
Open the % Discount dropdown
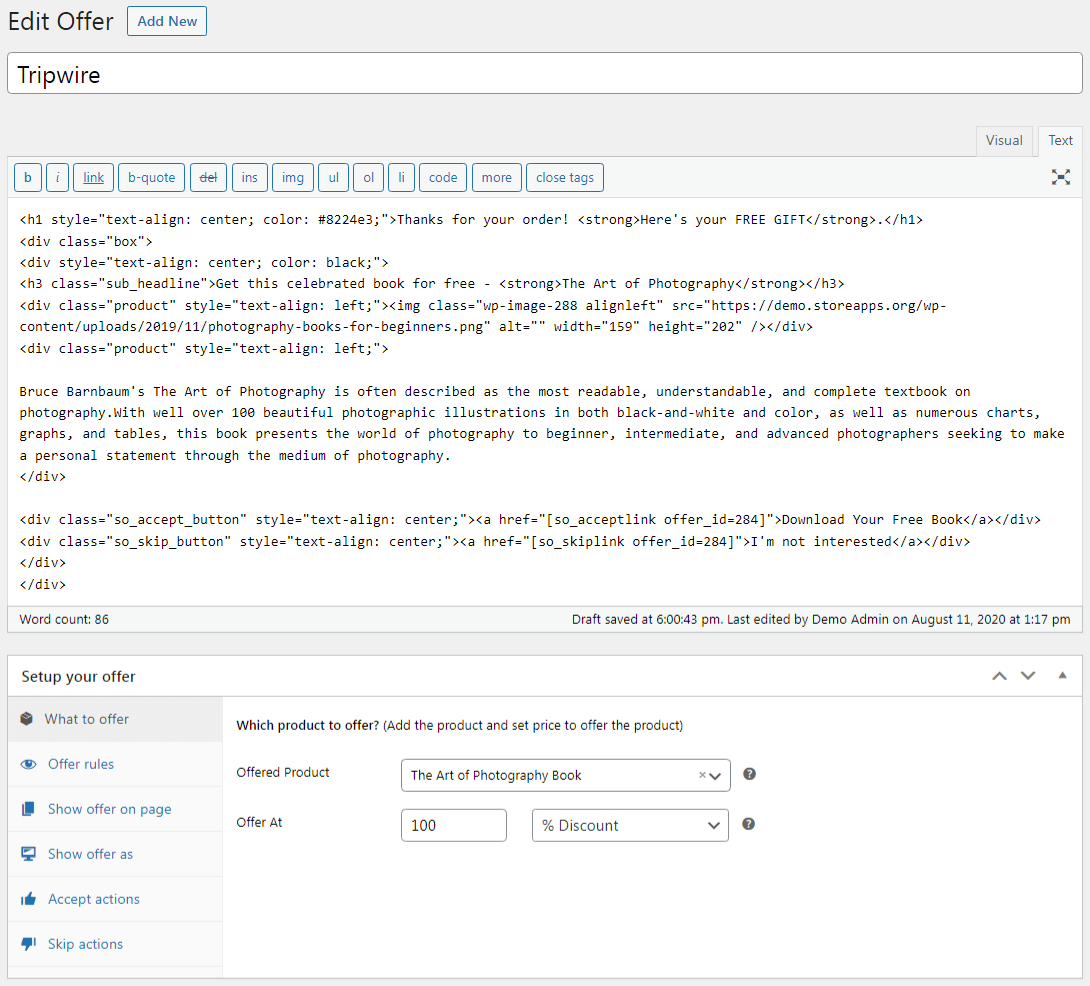[x=630, y=825]
